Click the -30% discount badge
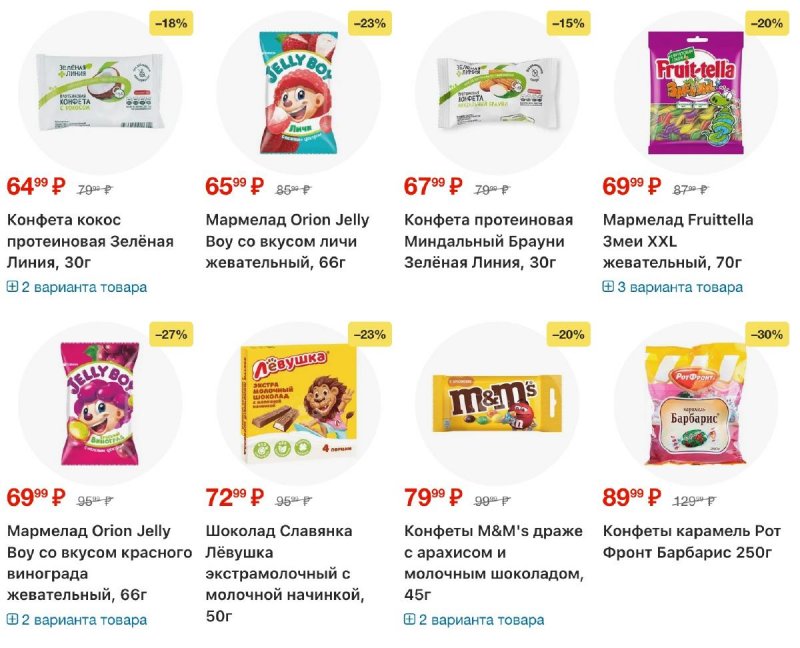Viewport: 800px width, 648px height. (x=767, y=334)
